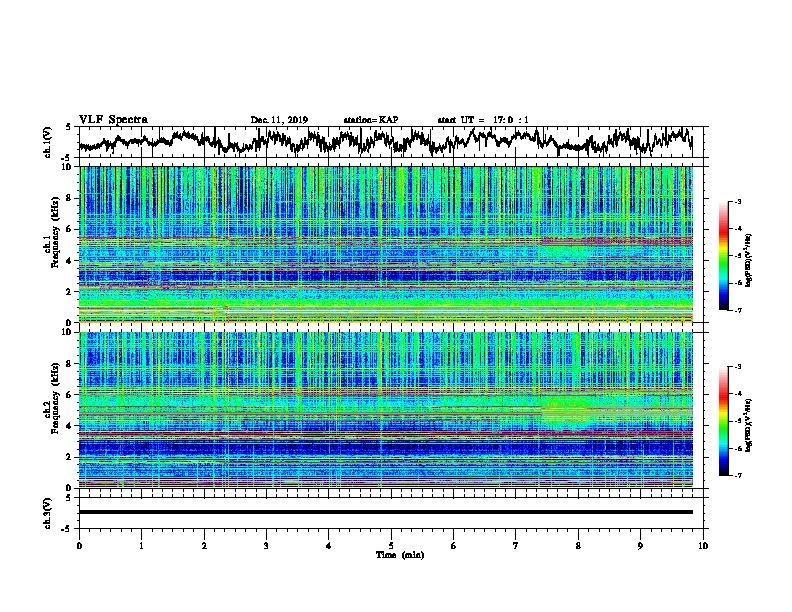Click the ch.1 "Frequency (kHz)" axis label
Viewport: 792px width, 612px height.
[x=55, y=233]
